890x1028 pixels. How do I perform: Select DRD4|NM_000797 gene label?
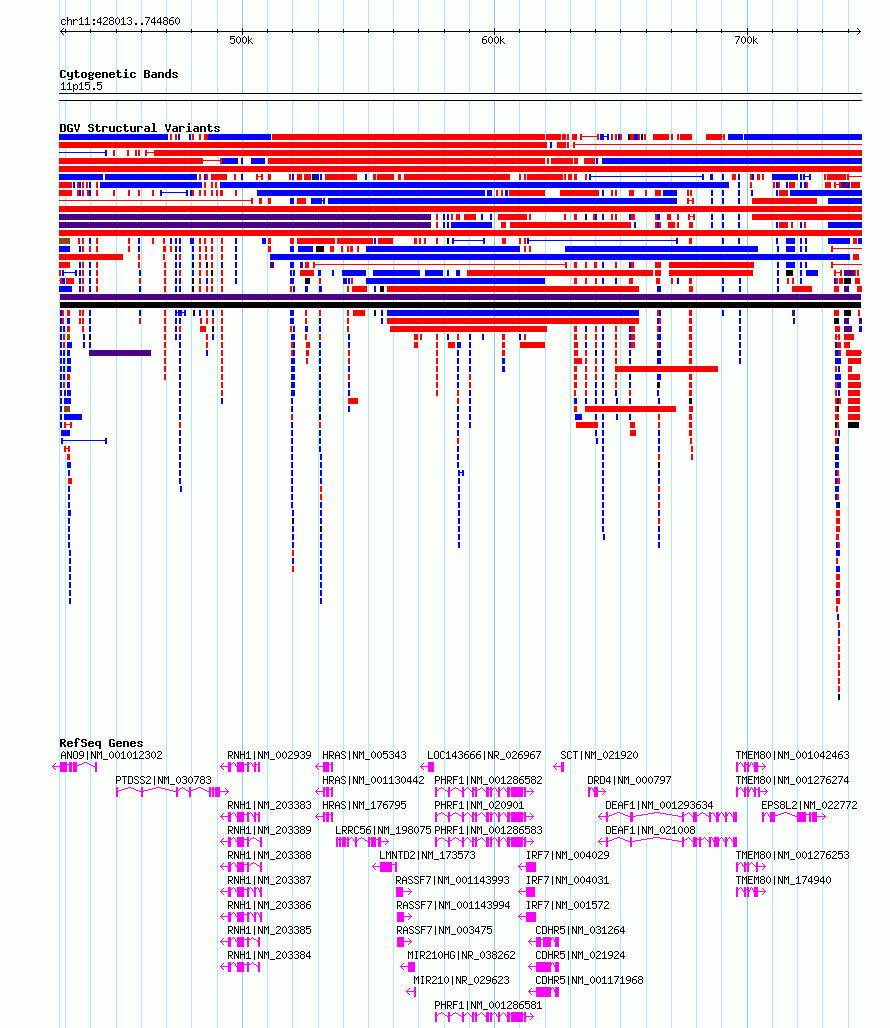(629, 780)
